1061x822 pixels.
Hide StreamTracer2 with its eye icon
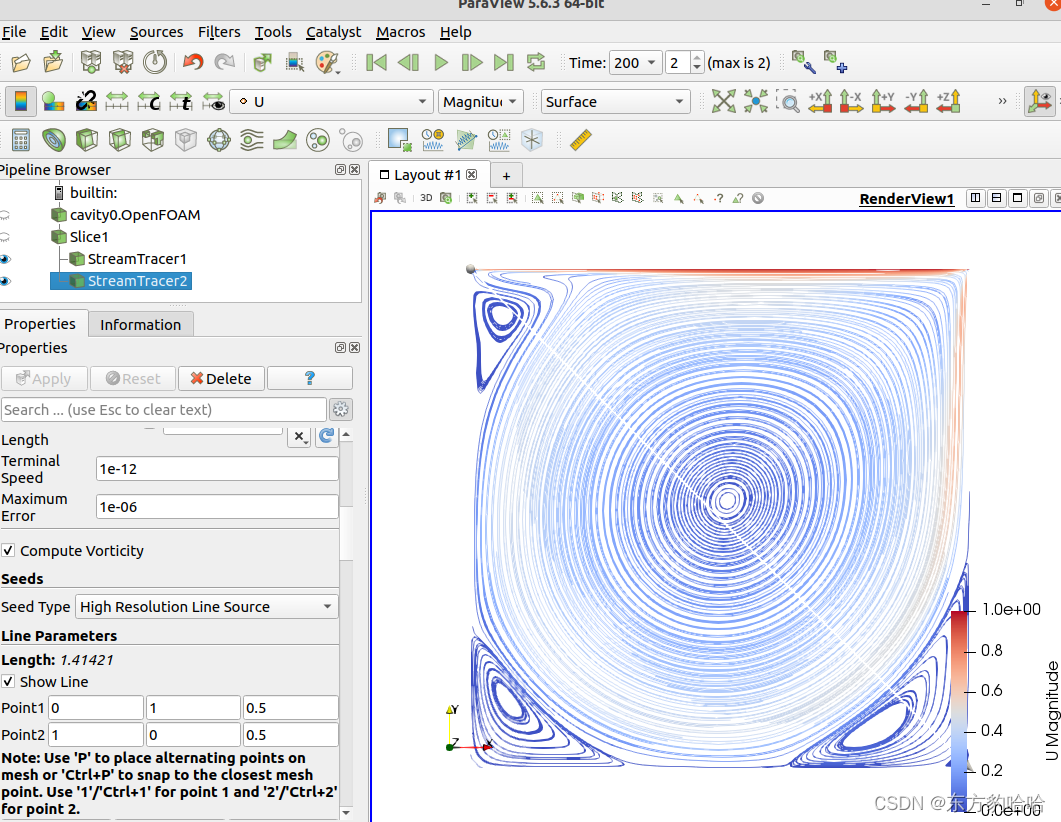click(x=5, y=281)
